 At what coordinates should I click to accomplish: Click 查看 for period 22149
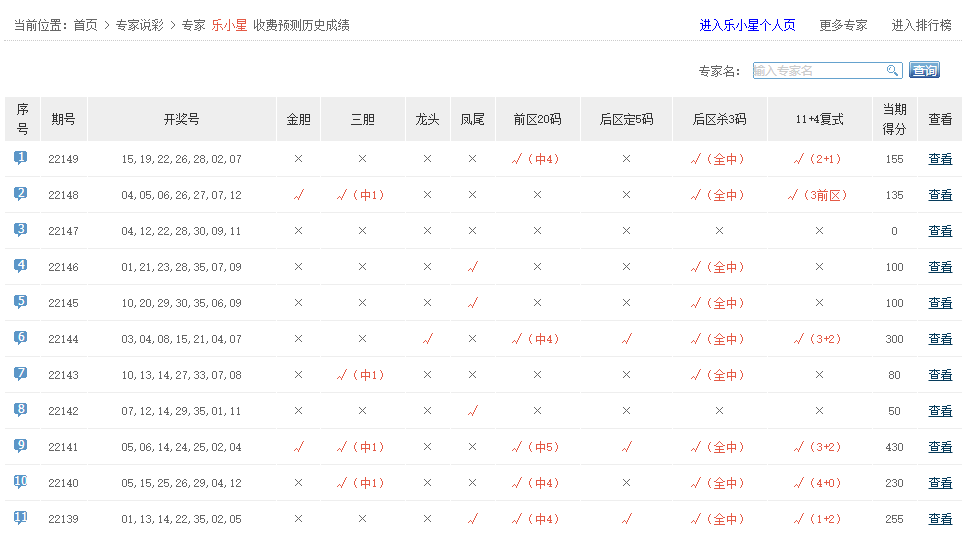[x=940, y=159]
